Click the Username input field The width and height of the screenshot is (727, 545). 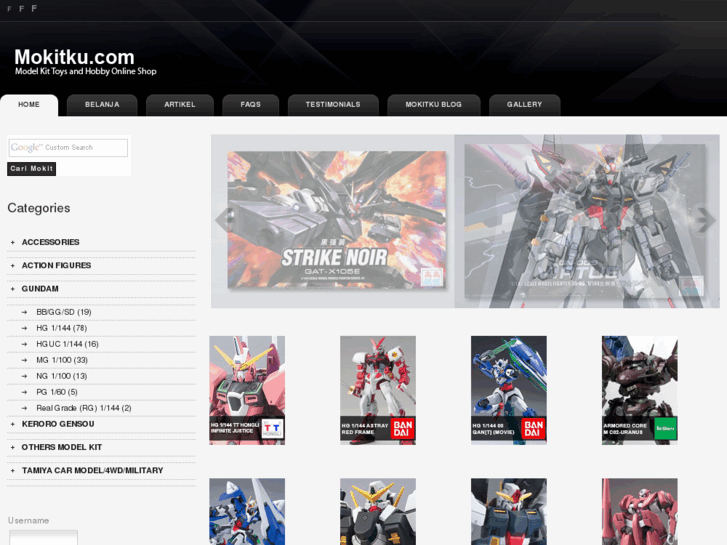tap(44, 538)
